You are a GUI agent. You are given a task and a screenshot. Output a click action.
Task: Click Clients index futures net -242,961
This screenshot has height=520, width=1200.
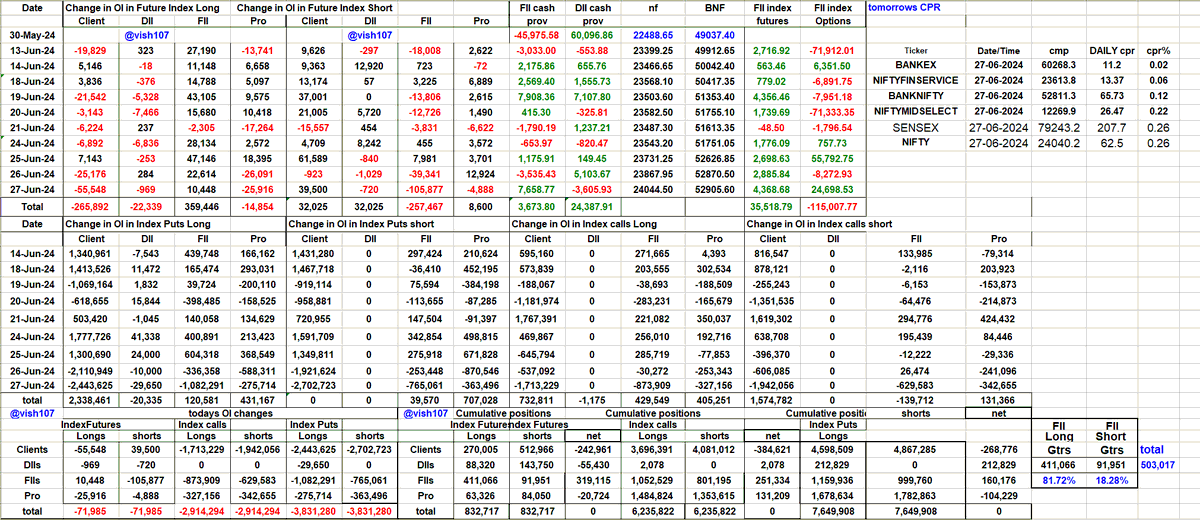[x=595, y=450]
